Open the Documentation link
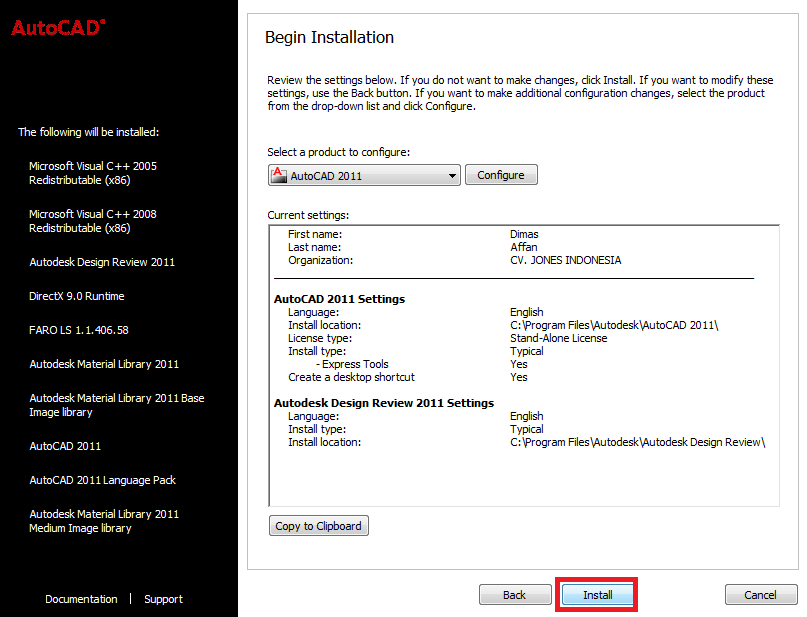This screenshot has height=617, width=807. (81, 599)
